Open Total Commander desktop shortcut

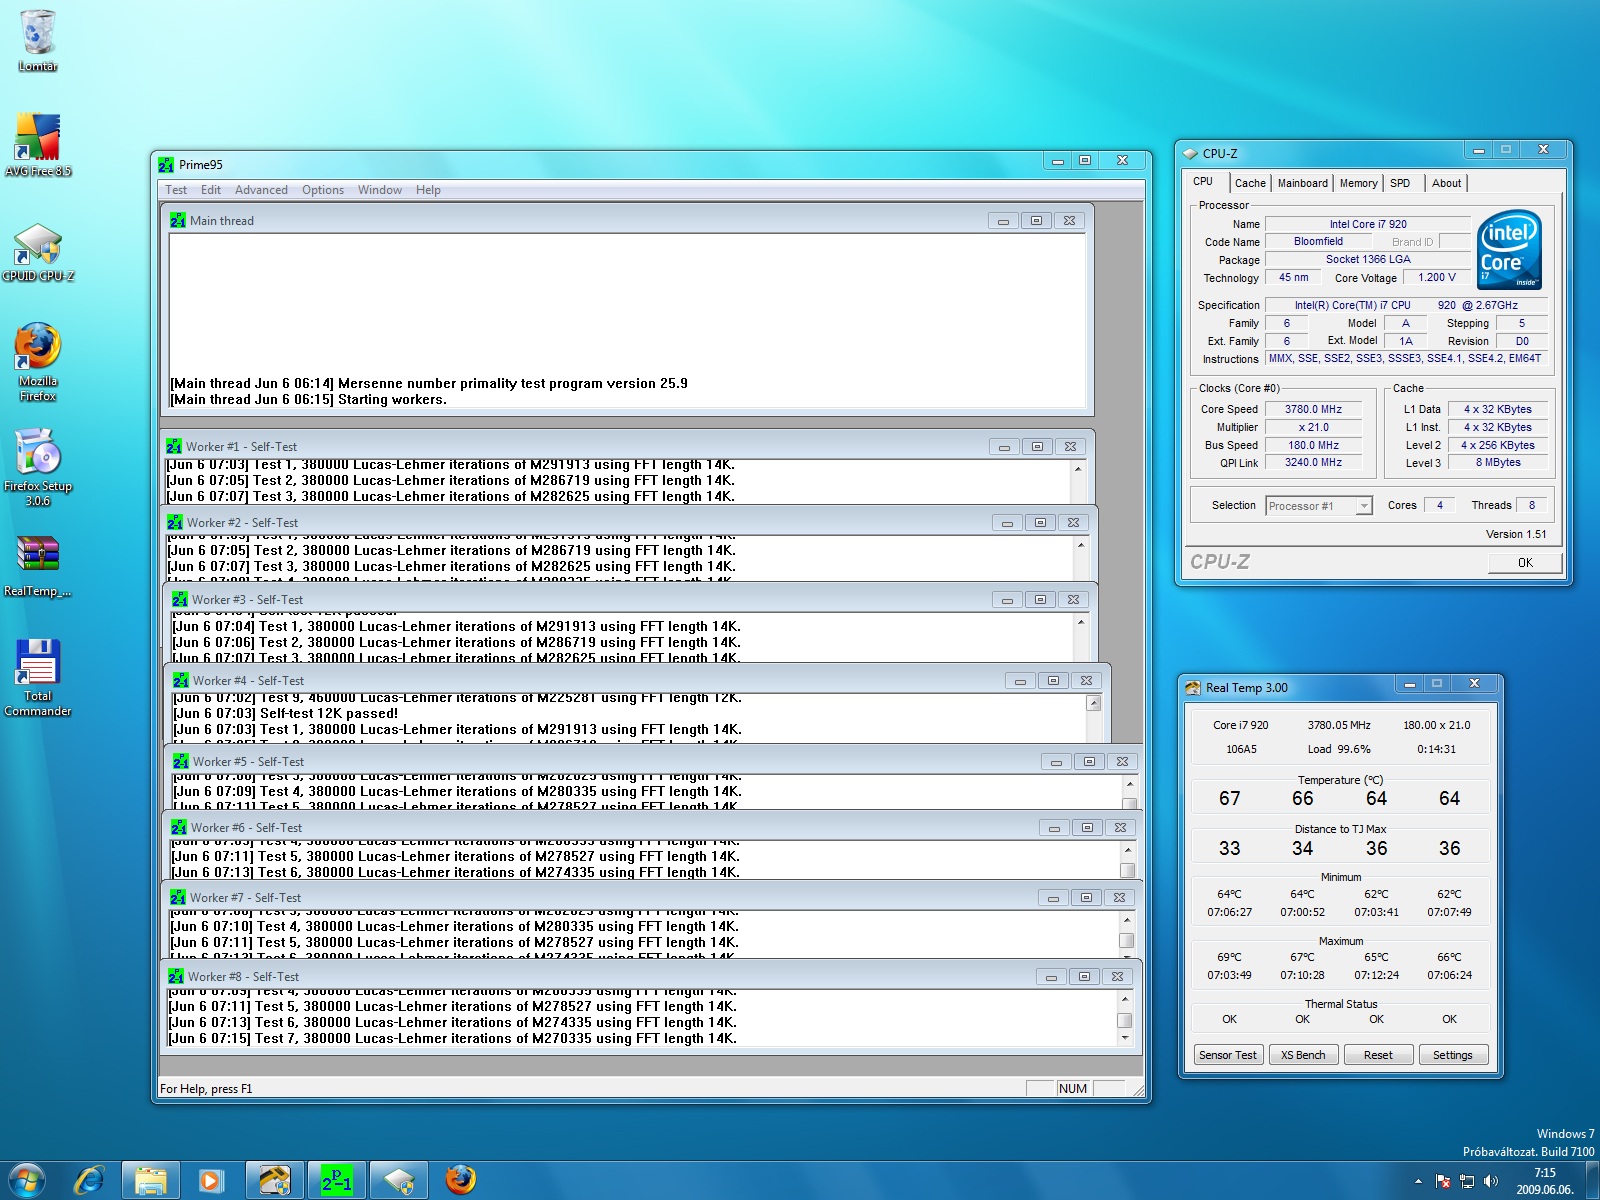tap(37, 677)
